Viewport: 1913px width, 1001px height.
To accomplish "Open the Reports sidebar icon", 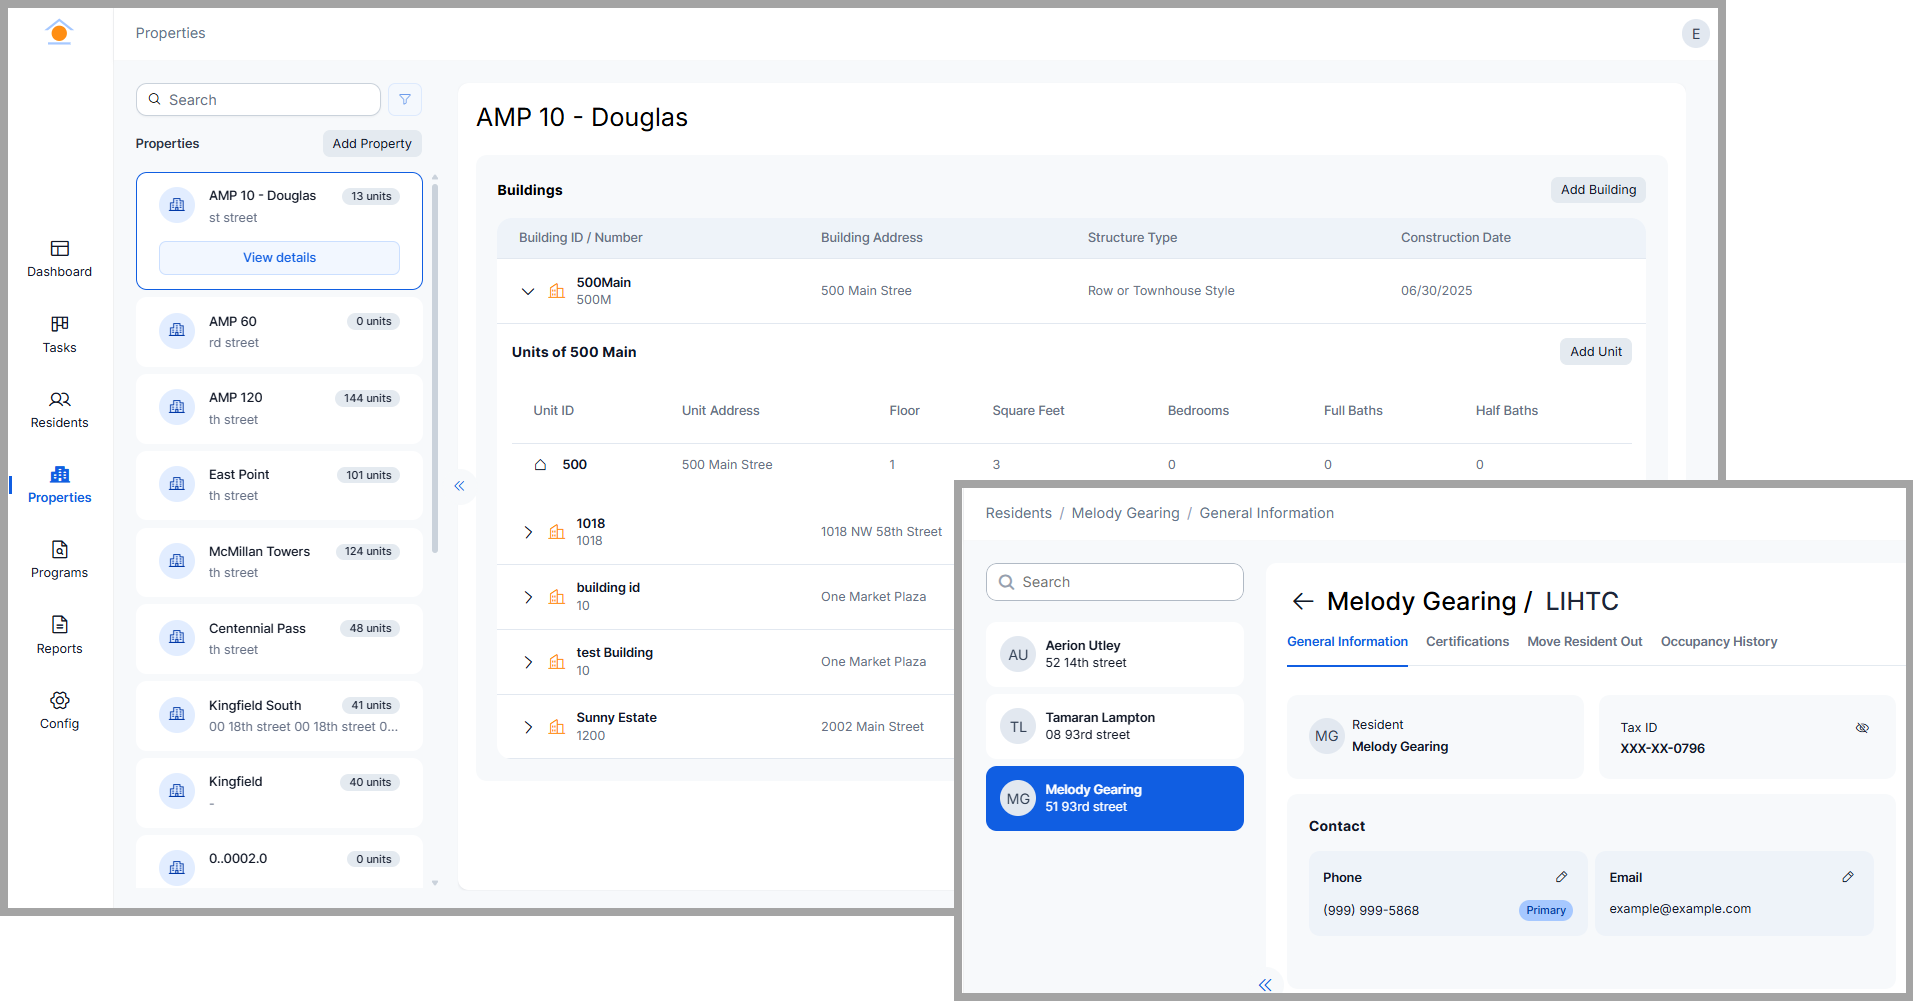I will point(59,626).
